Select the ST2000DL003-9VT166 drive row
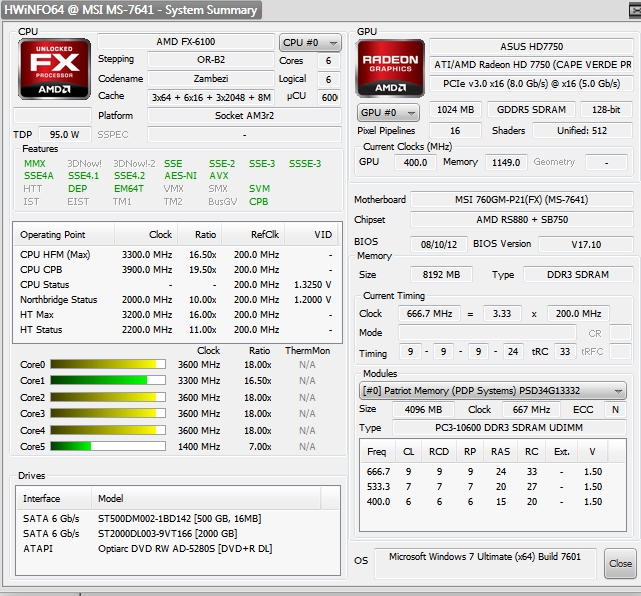This screenshot has width=641, height=596. [178, 533]
